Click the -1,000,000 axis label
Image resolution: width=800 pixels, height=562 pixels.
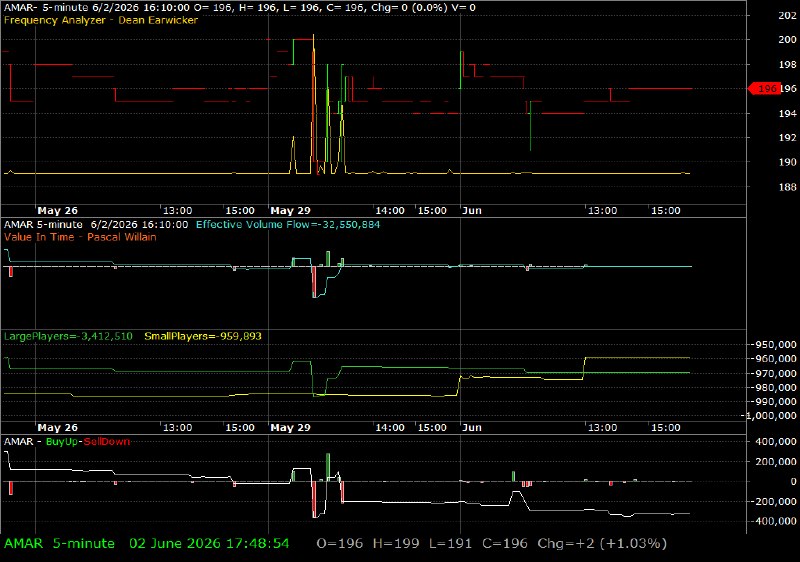pyautogui.click(x=770, y=416)
